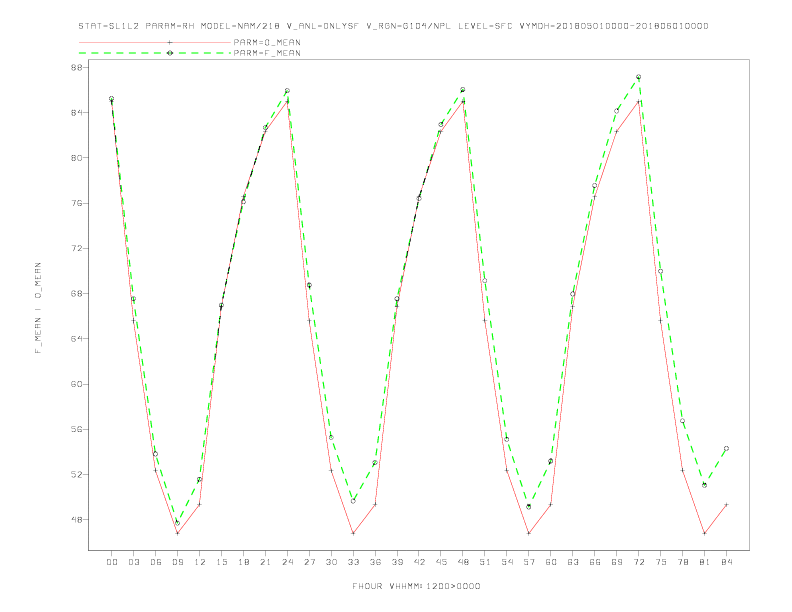792x612 pixels.
Task: Click the PARM=O_MEAN legend label
Action: click(267, 42)
